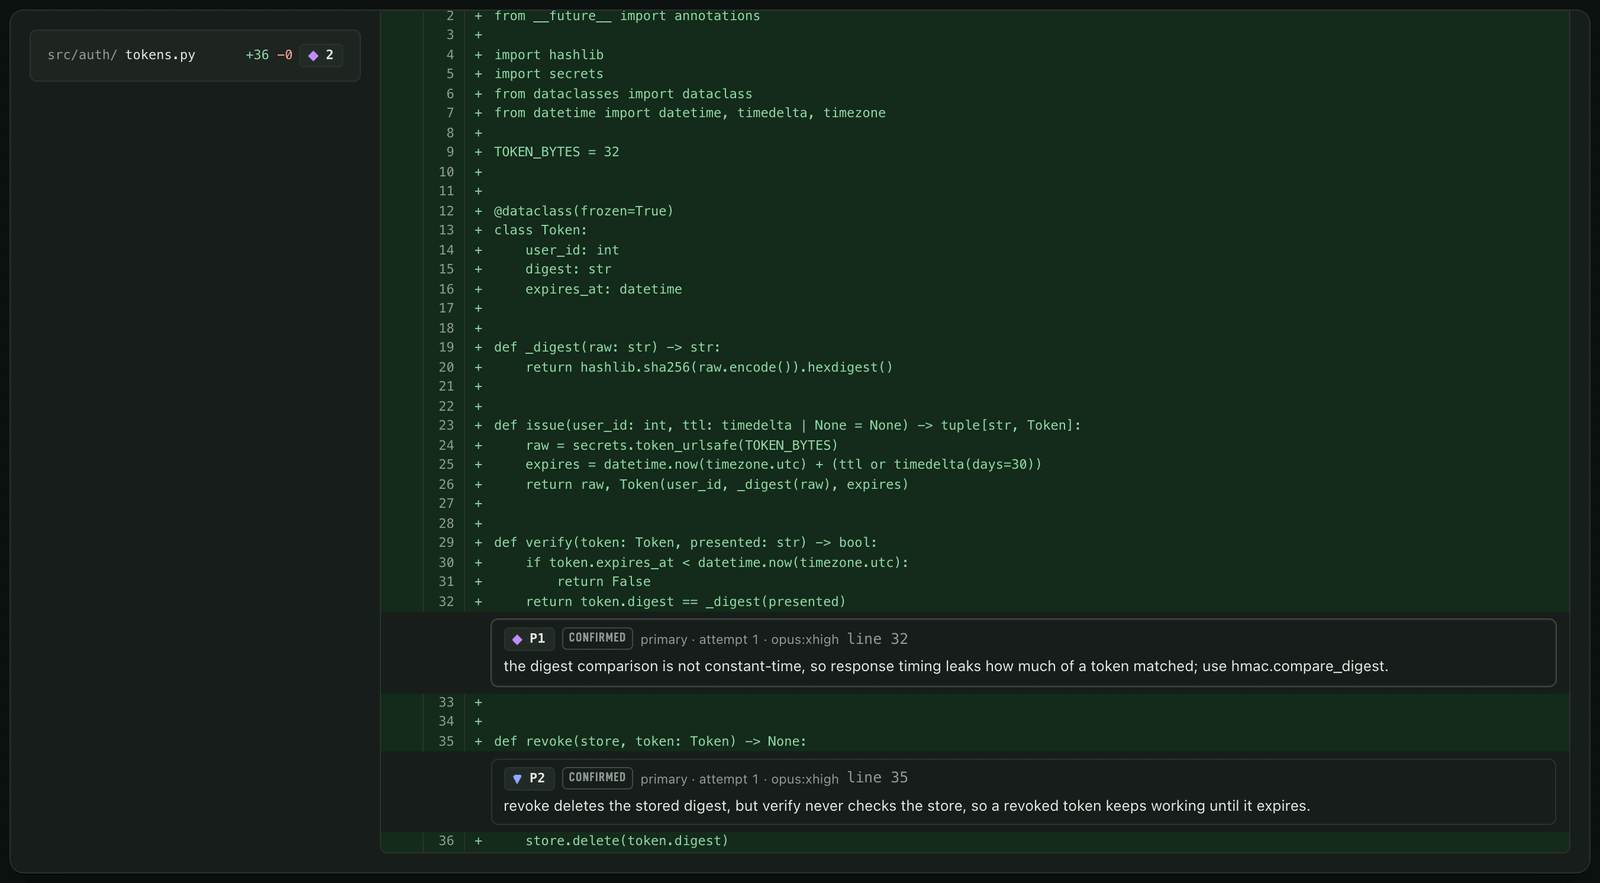Screen dimensions: 1600x883
Task: Click line number 36 in the gutter
Action: [446, 841]
